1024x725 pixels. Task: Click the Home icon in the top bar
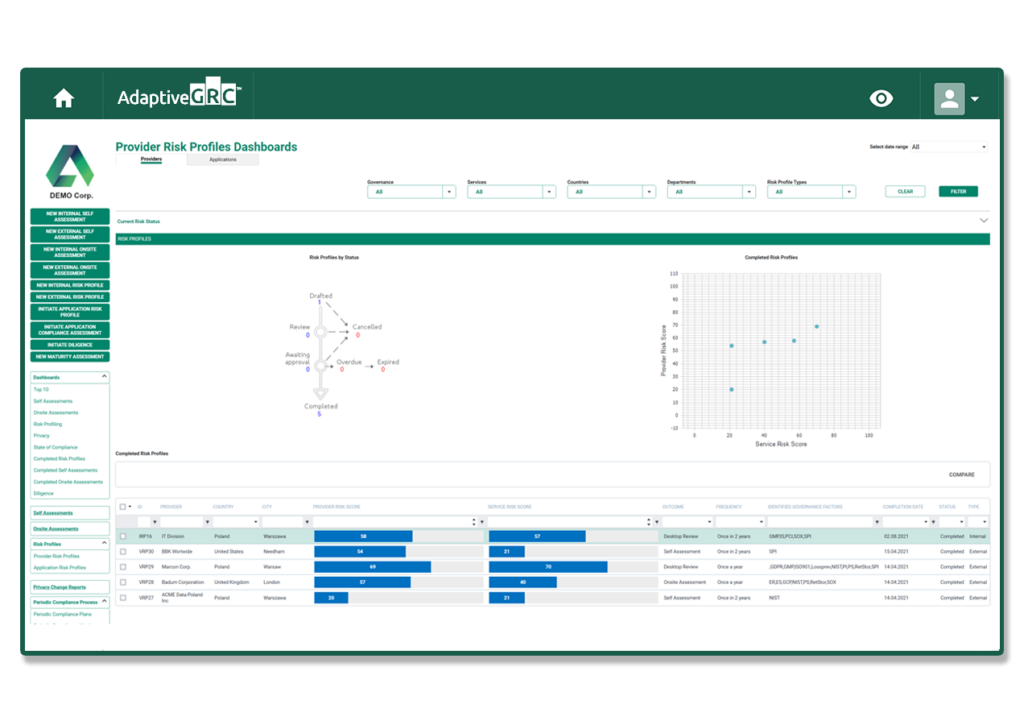coord(64,97)
